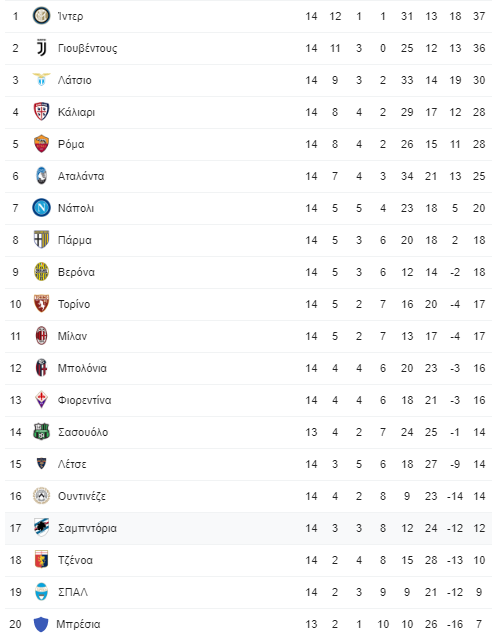Click the Genoa team crest
The image size is (492, 637).
41,560
